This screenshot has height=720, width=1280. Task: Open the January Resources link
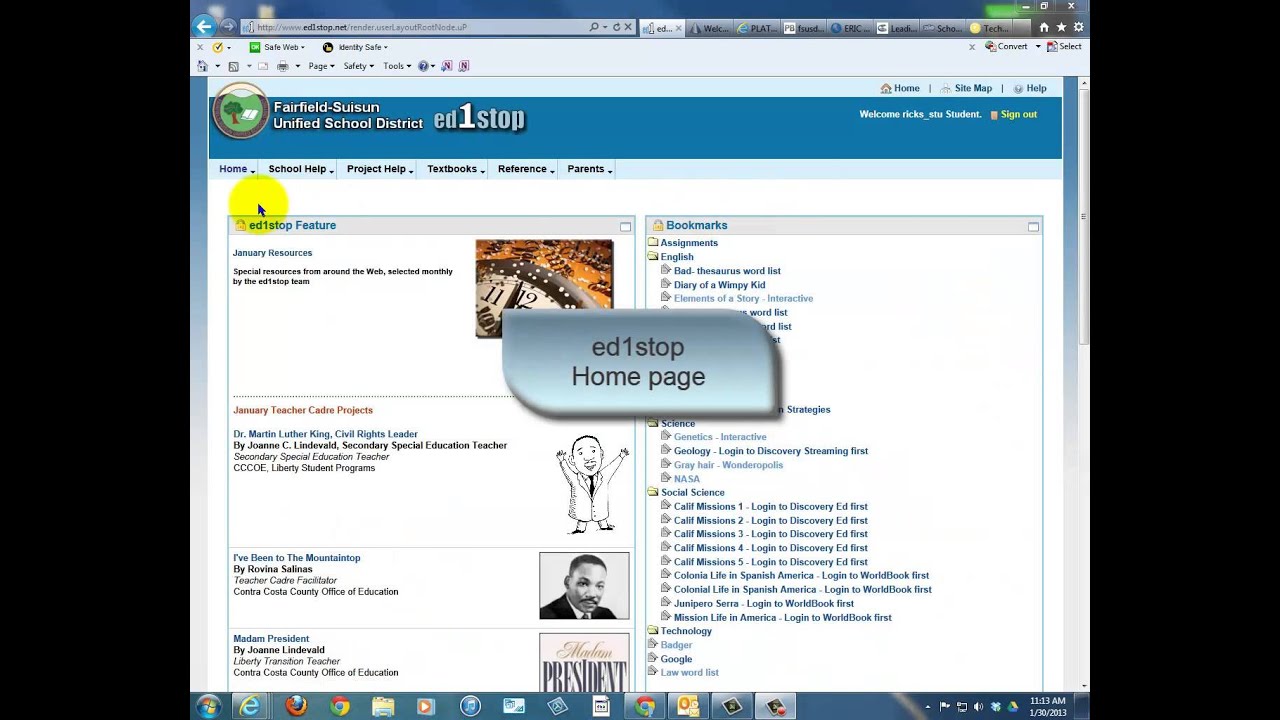(272, 253)
